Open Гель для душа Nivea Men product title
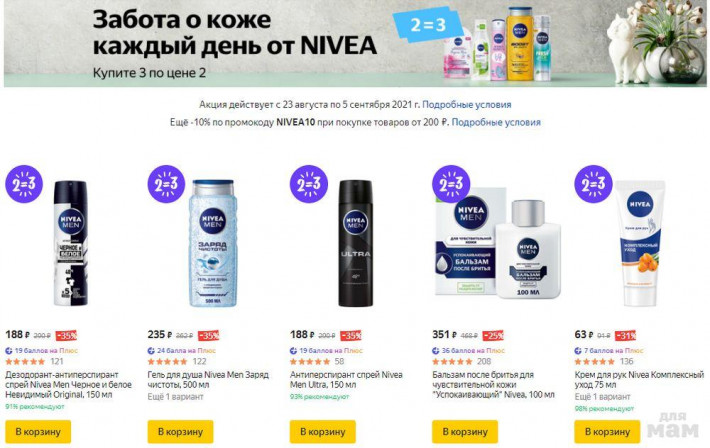The height and width of the screenshot is (448, 710). [x=208, y=380]
